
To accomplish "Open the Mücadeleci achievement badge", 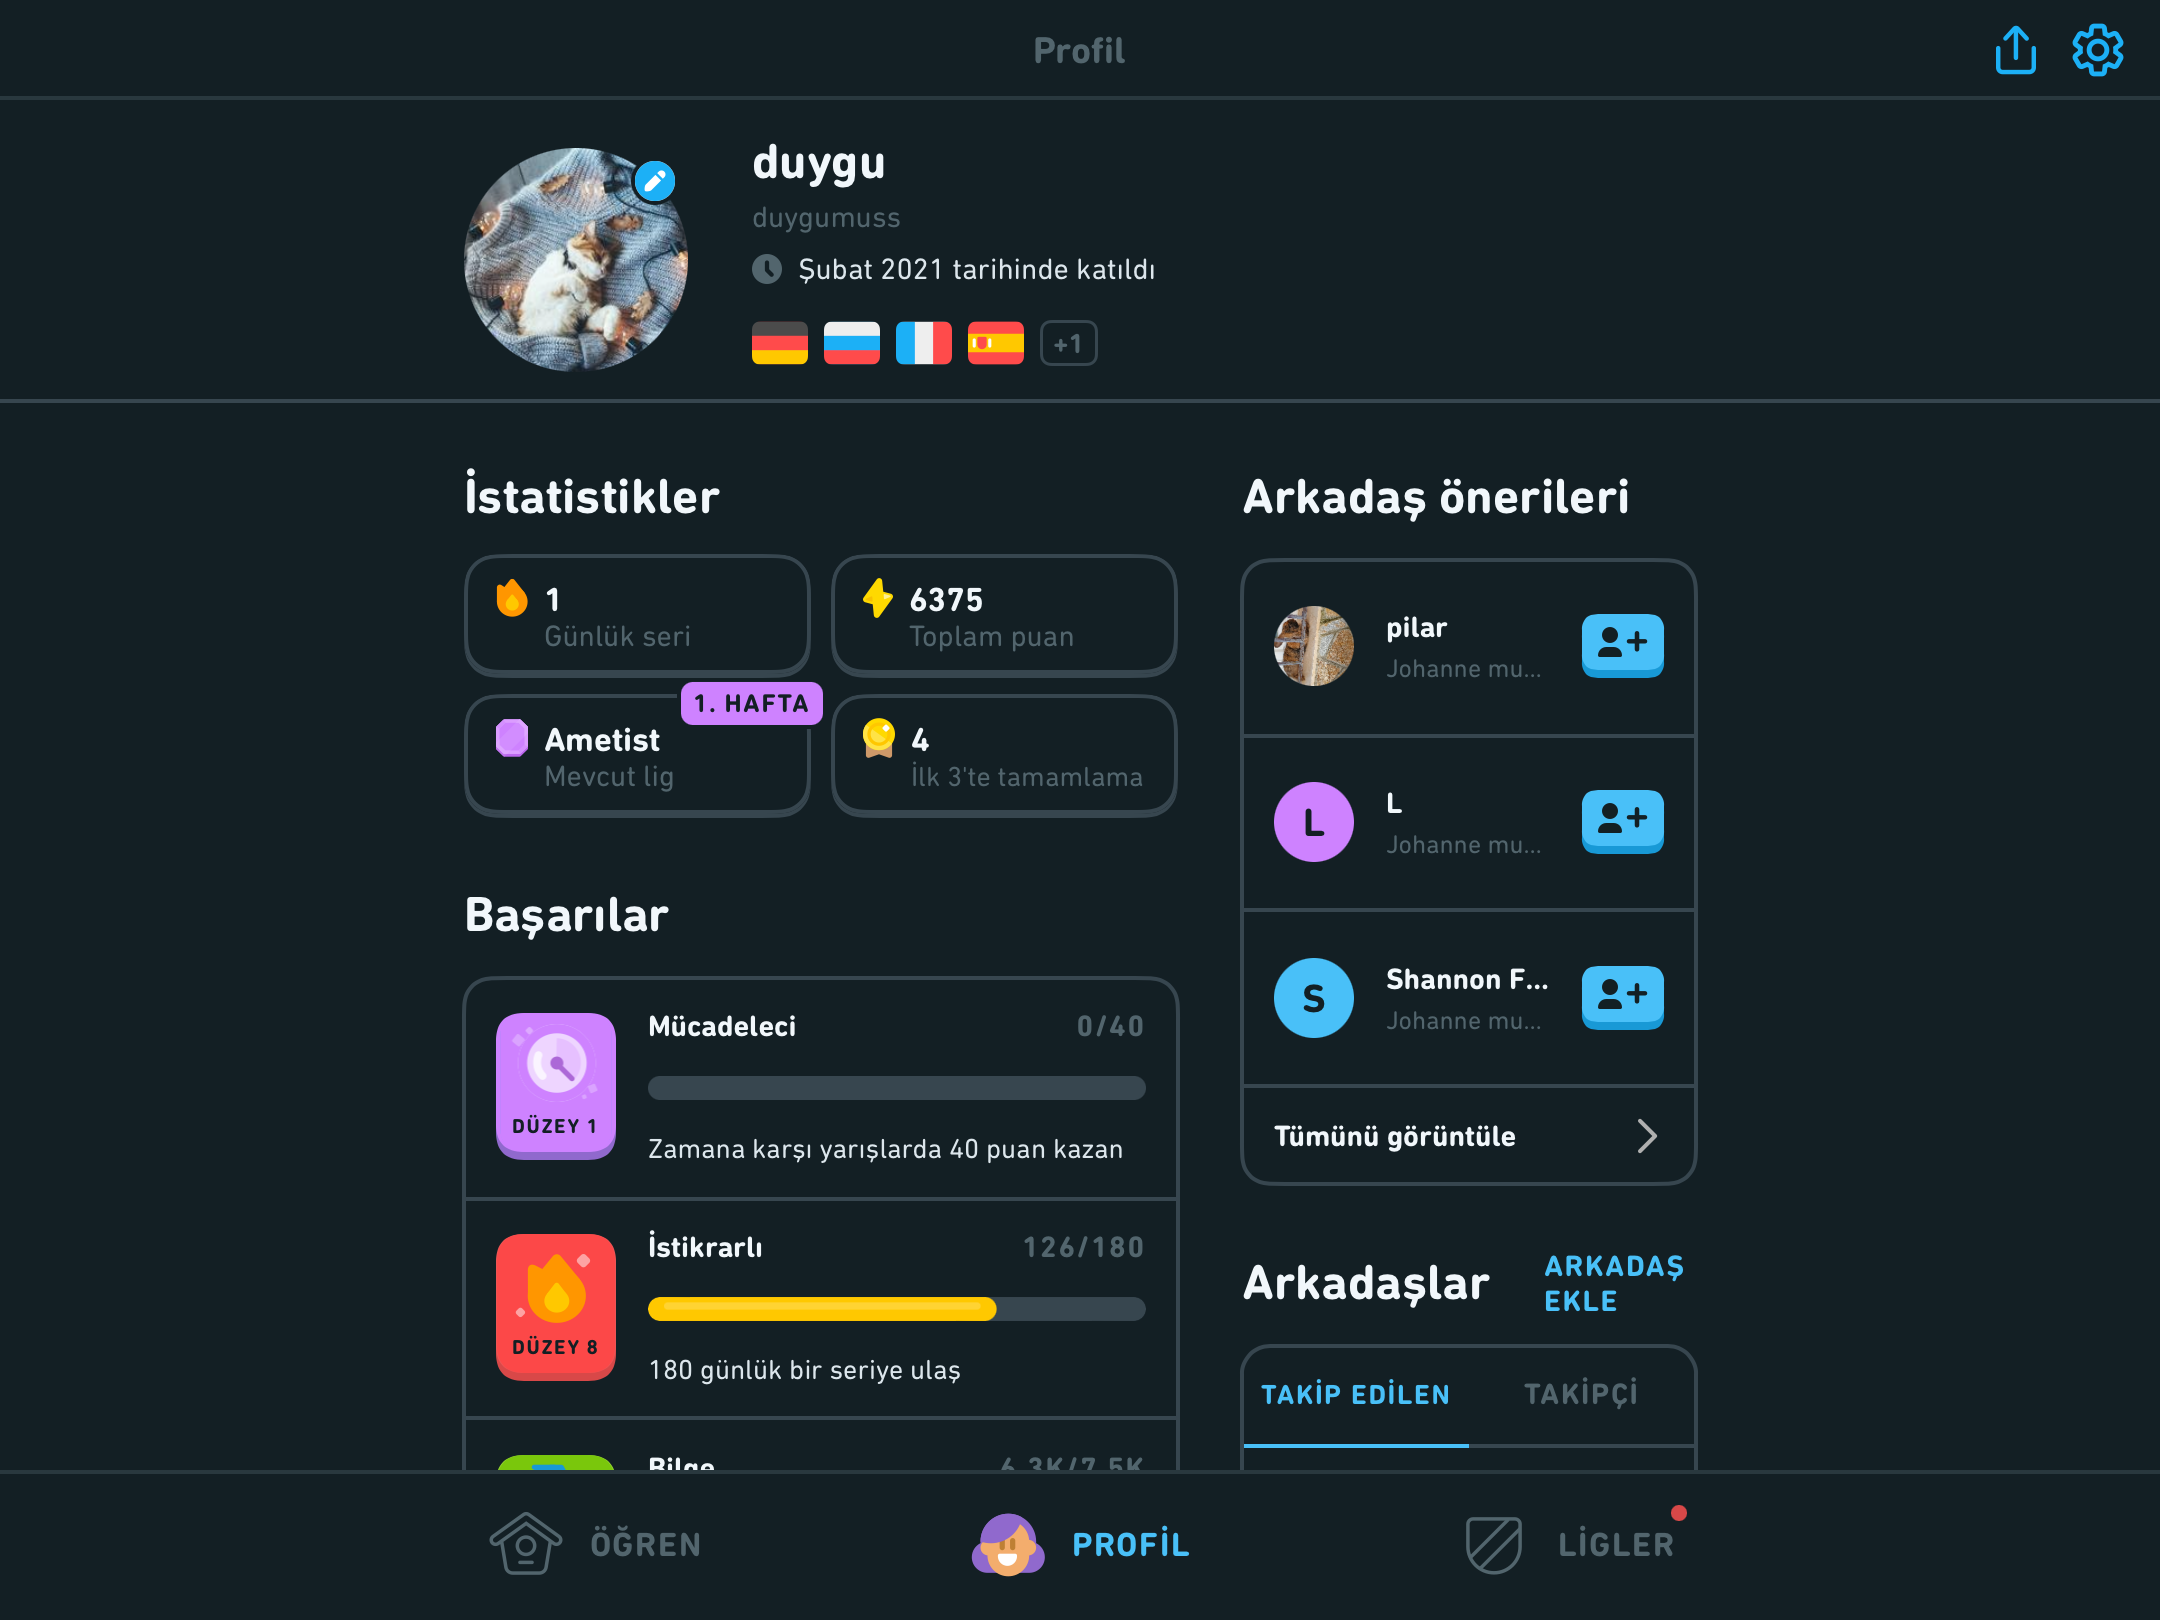I will (556, 1086).
